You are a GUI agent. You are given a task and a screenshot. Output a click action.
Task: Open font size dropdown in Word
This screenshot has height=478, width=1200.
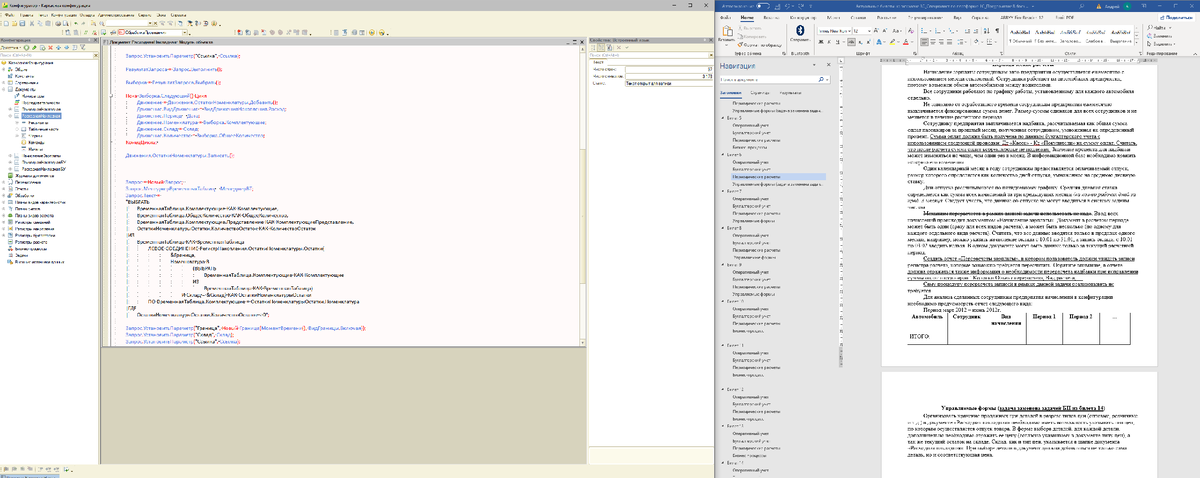click(x=869, y=31)
